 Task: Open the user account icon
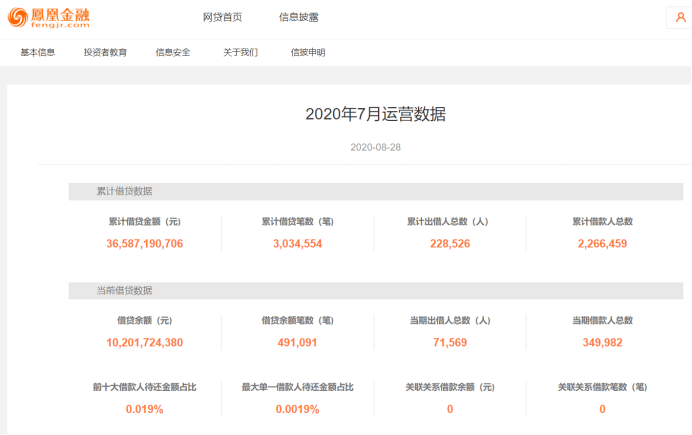pos(680,18)
